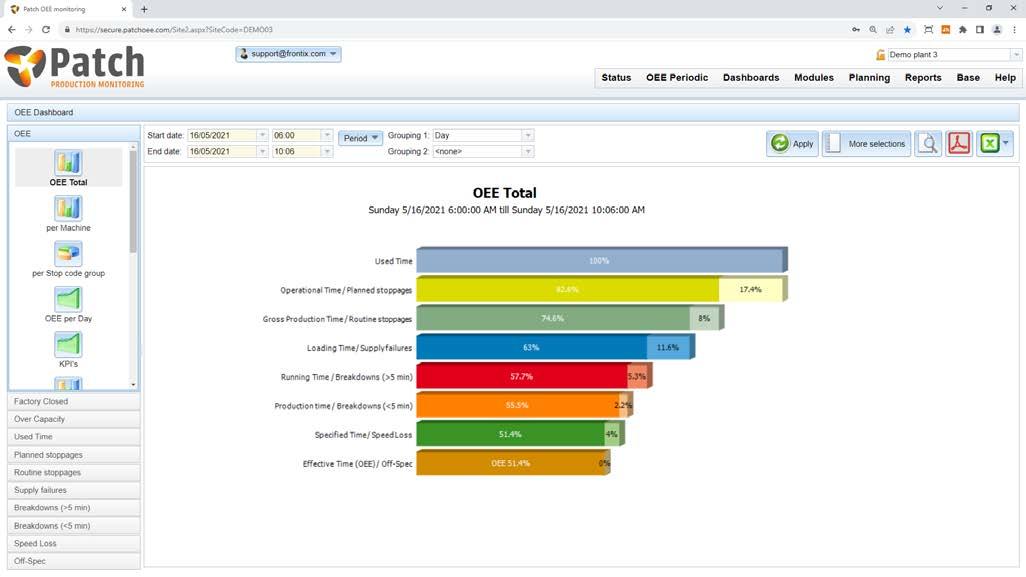Open the Start date calendar dropdown
The height and width of the screenshot is (577, 1026).
point(262,135)
